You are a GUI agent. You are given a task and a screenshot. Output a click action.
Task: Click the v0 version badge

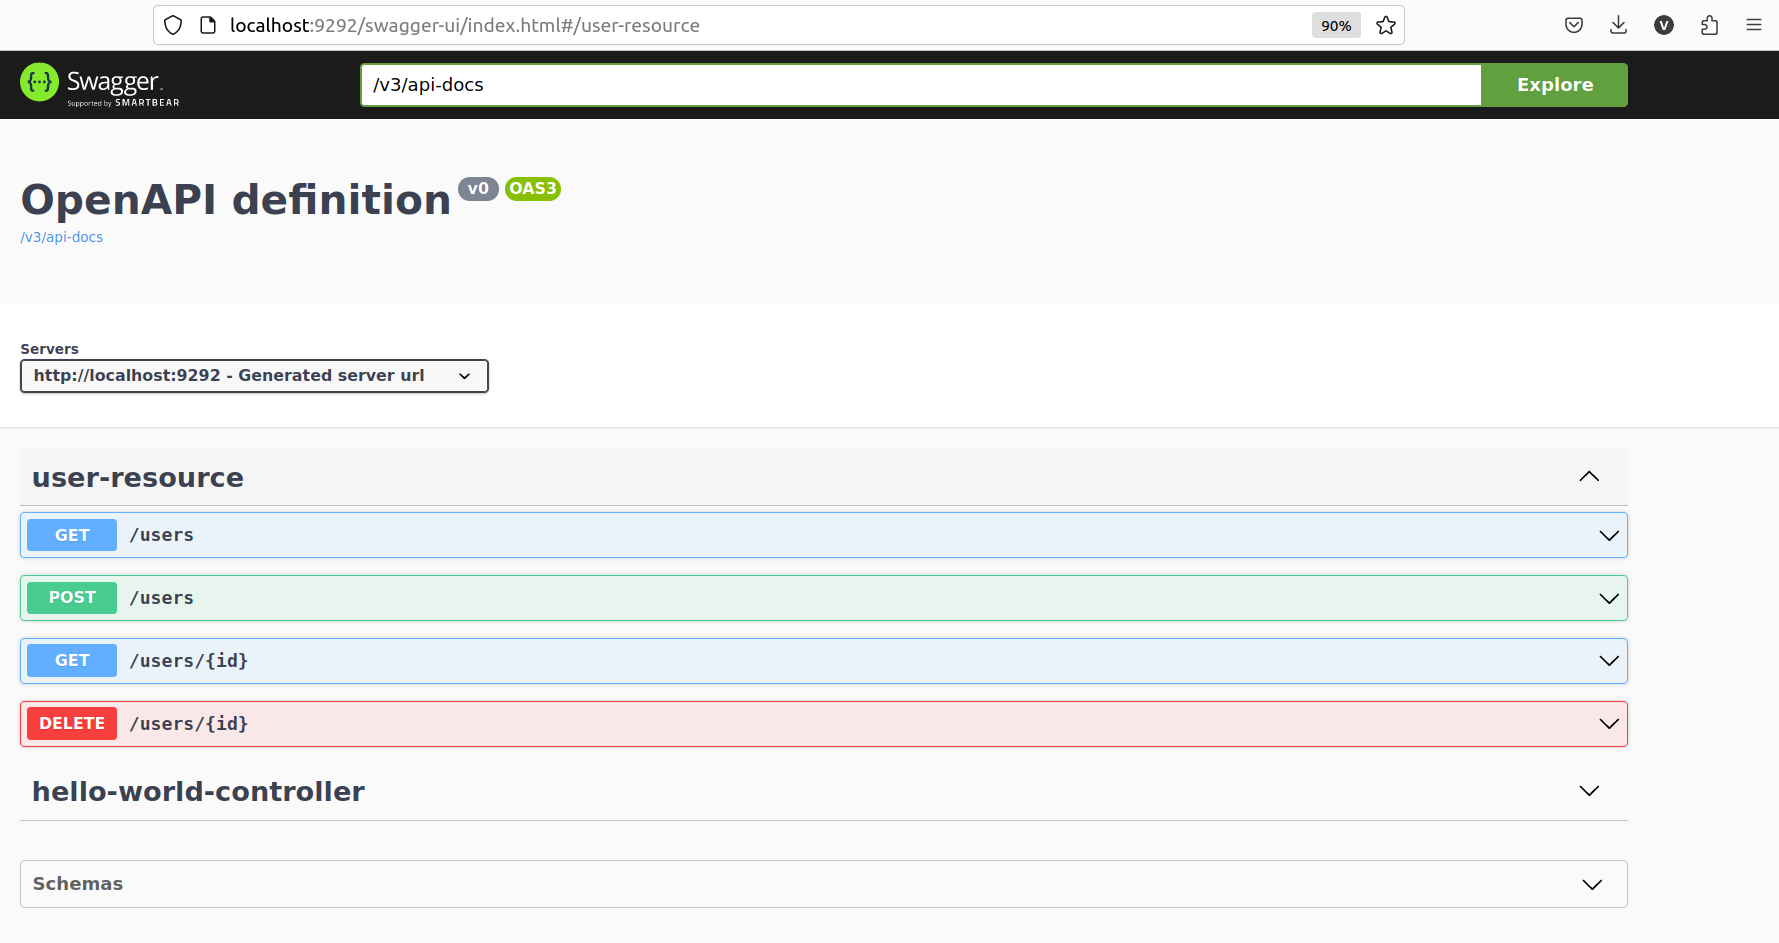(x=478, y=189)
